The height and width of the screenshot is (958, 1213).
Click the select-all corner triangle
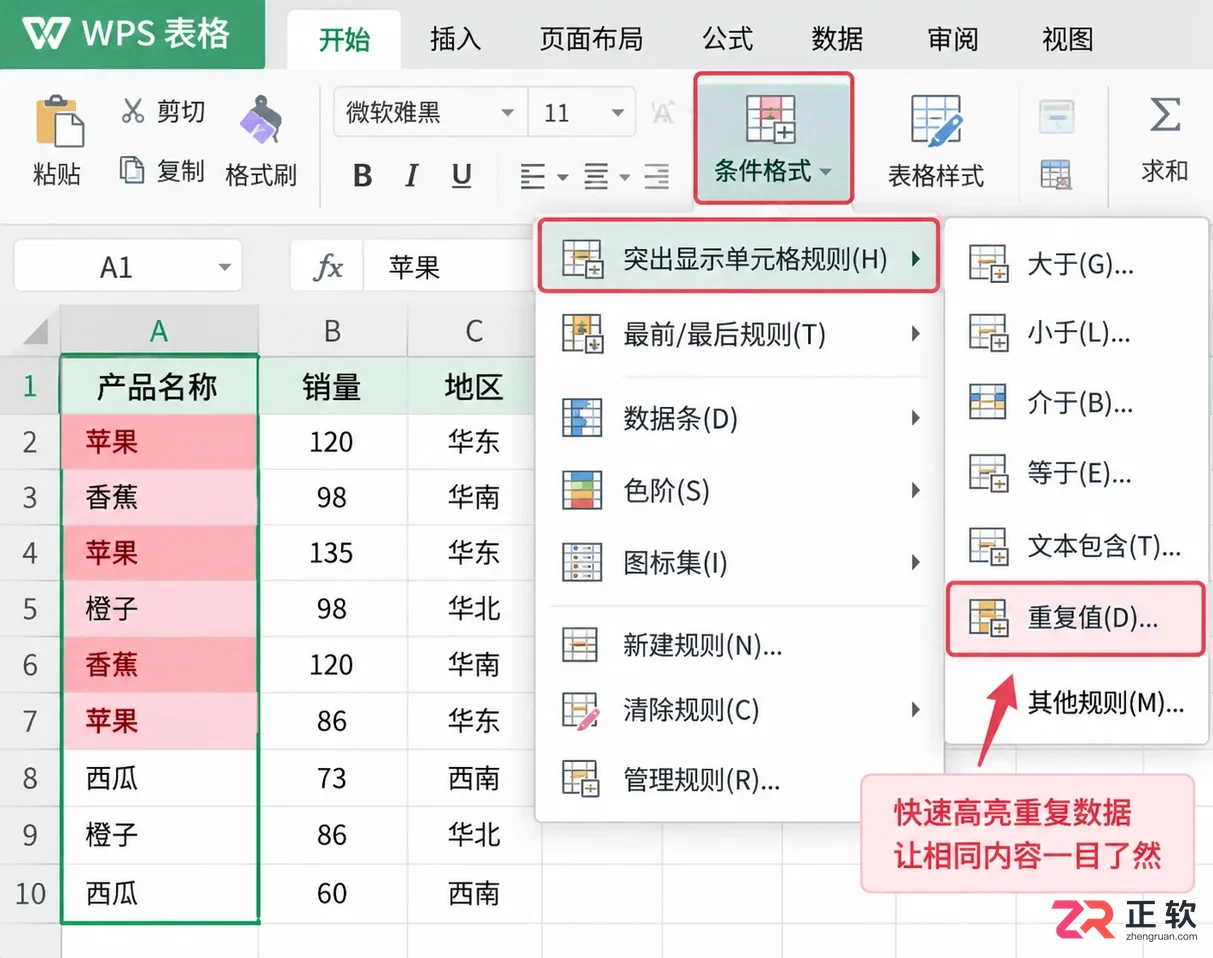click(x=36, y=331)
